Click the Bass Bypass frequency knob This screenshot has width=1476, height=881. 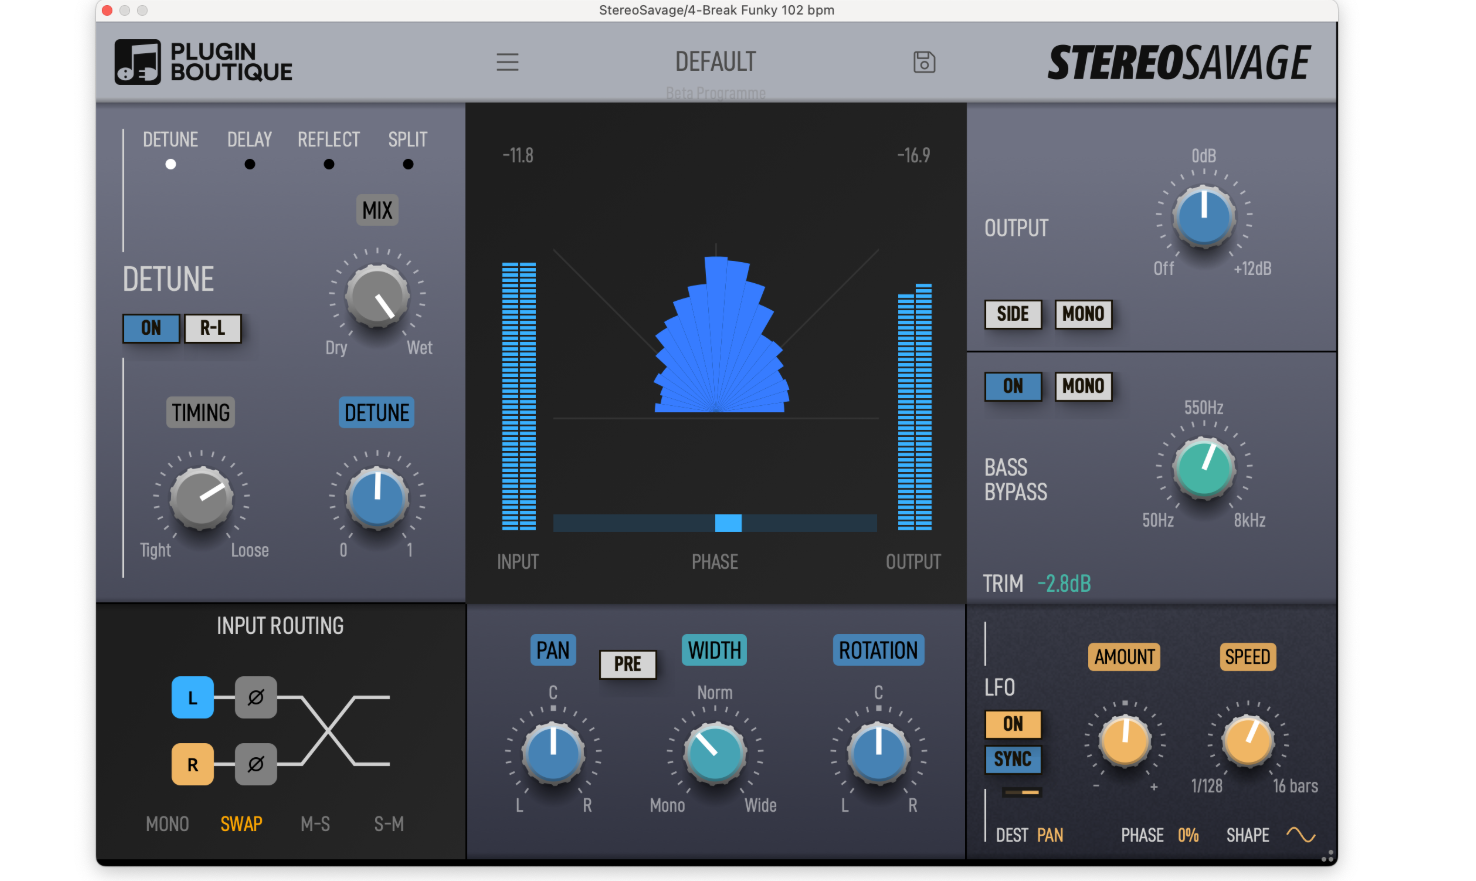pyautogui.click(x=1204, y=468)
